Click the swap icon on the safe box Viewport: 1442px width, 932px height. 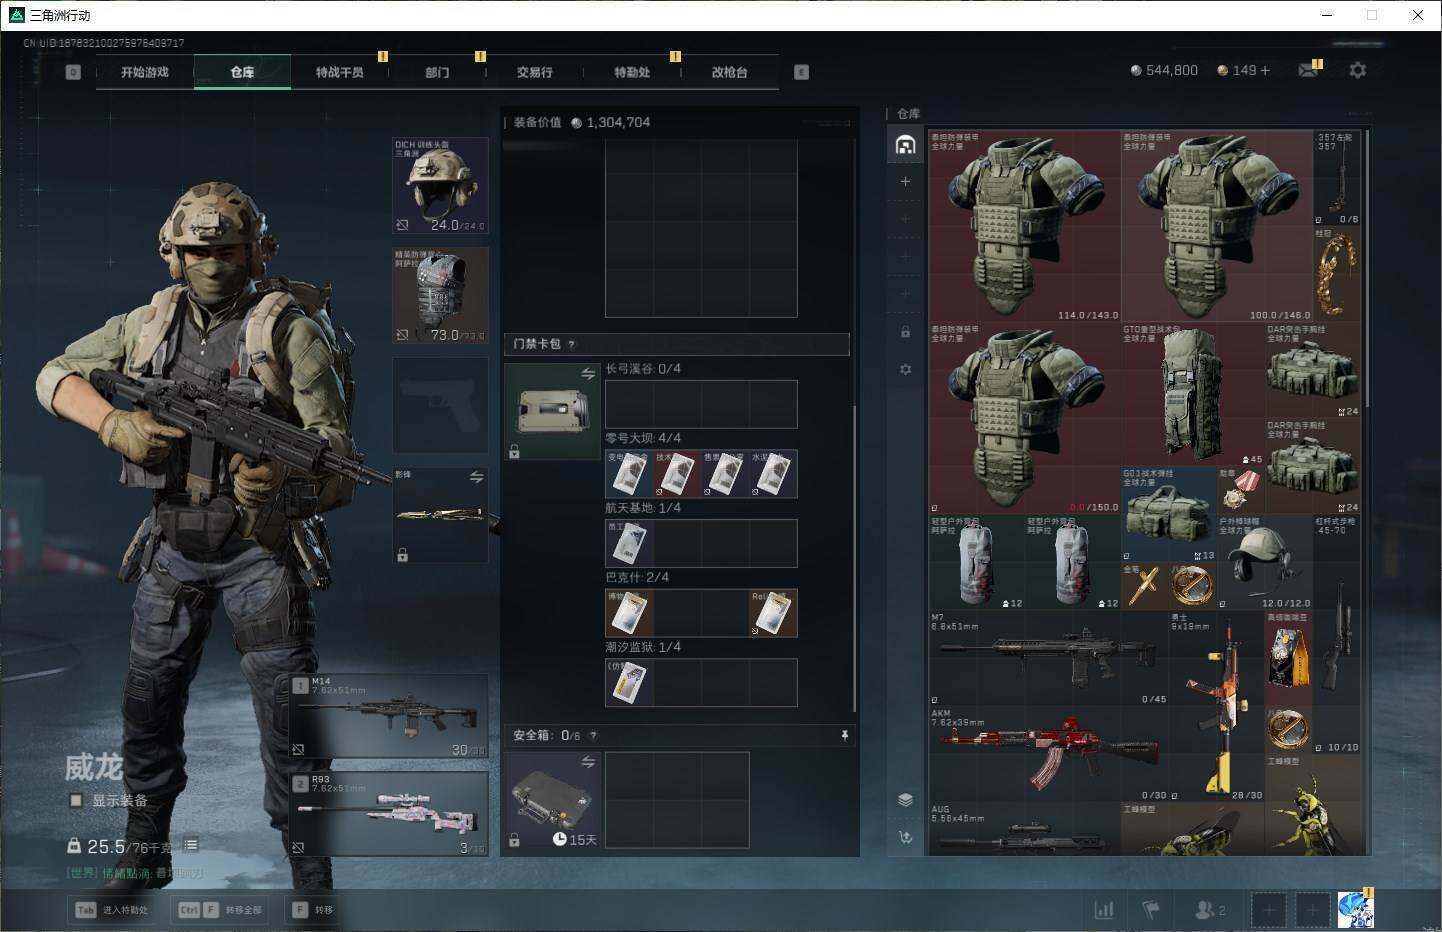tap(588, 763)
